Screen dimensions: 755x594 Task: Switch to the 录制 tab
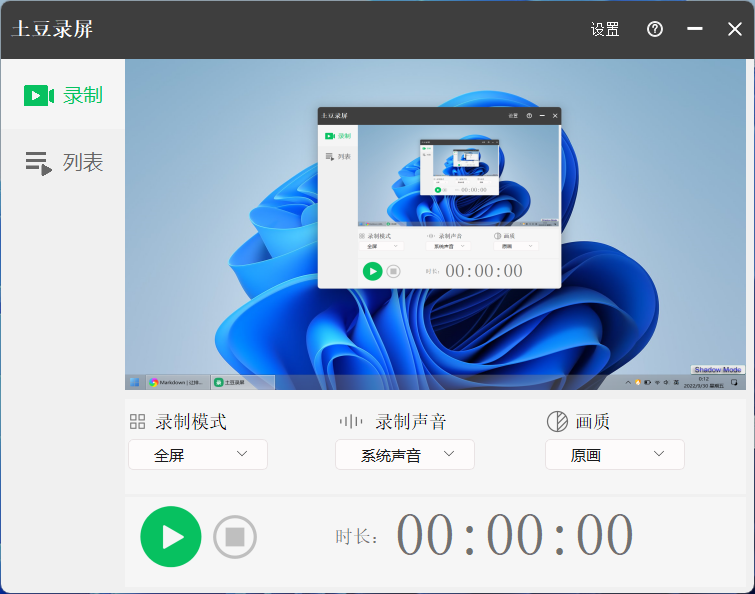(x=63, y=95)
